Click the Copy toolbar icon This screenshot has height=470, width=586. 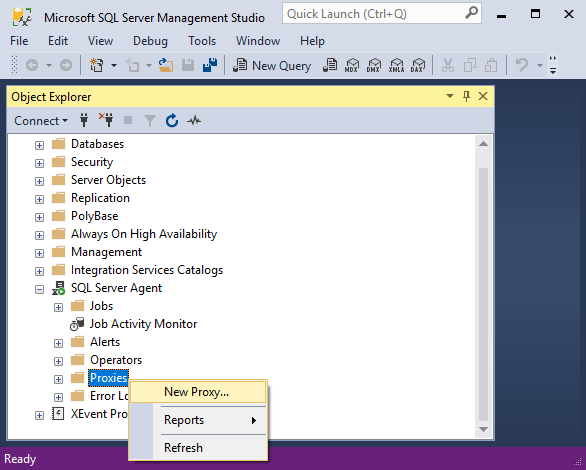(x=469, y=65)
